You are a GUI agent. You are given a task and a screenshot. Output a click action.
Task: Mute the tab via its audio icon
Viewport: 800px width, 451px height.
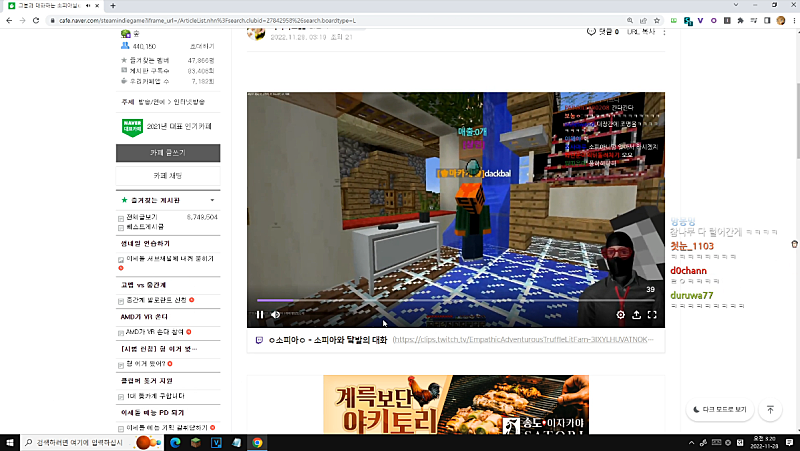click(x=88, y=6)
